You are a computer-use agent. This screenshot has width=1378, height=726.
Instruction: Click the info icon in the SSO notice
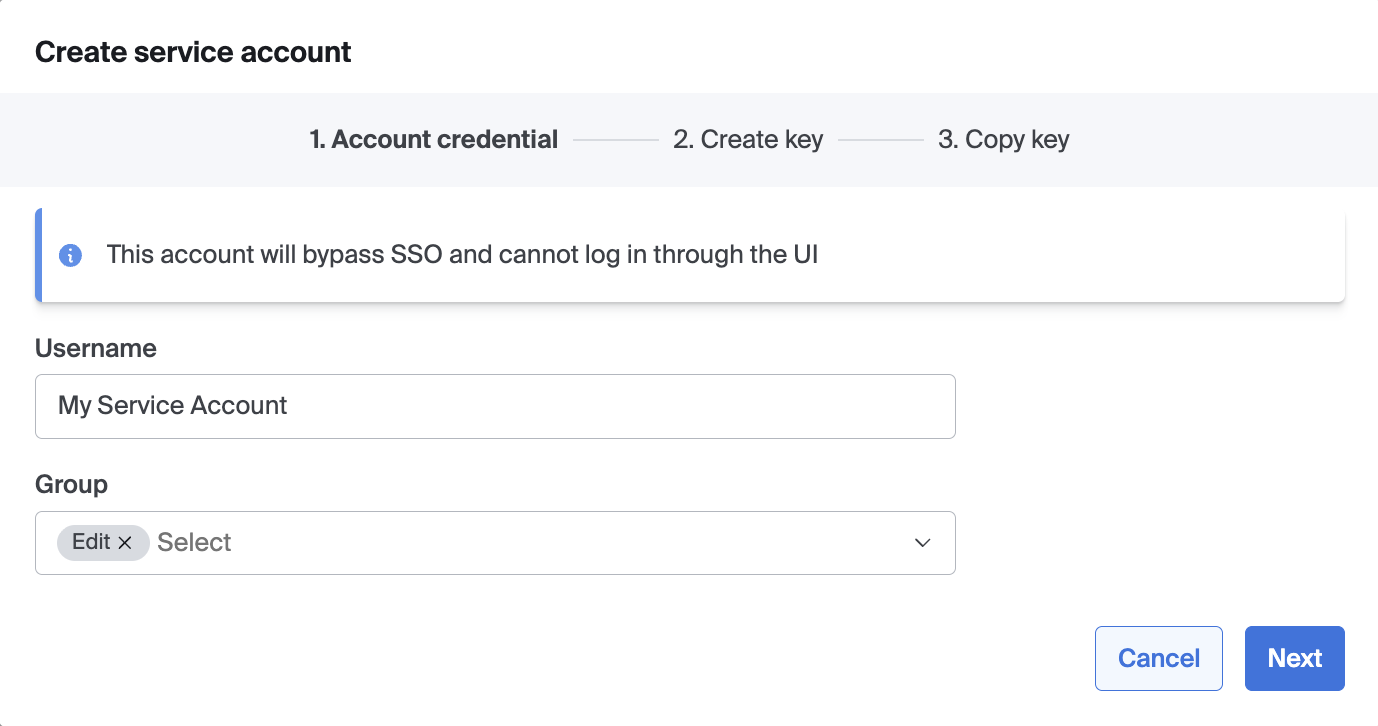click(70, 255)
